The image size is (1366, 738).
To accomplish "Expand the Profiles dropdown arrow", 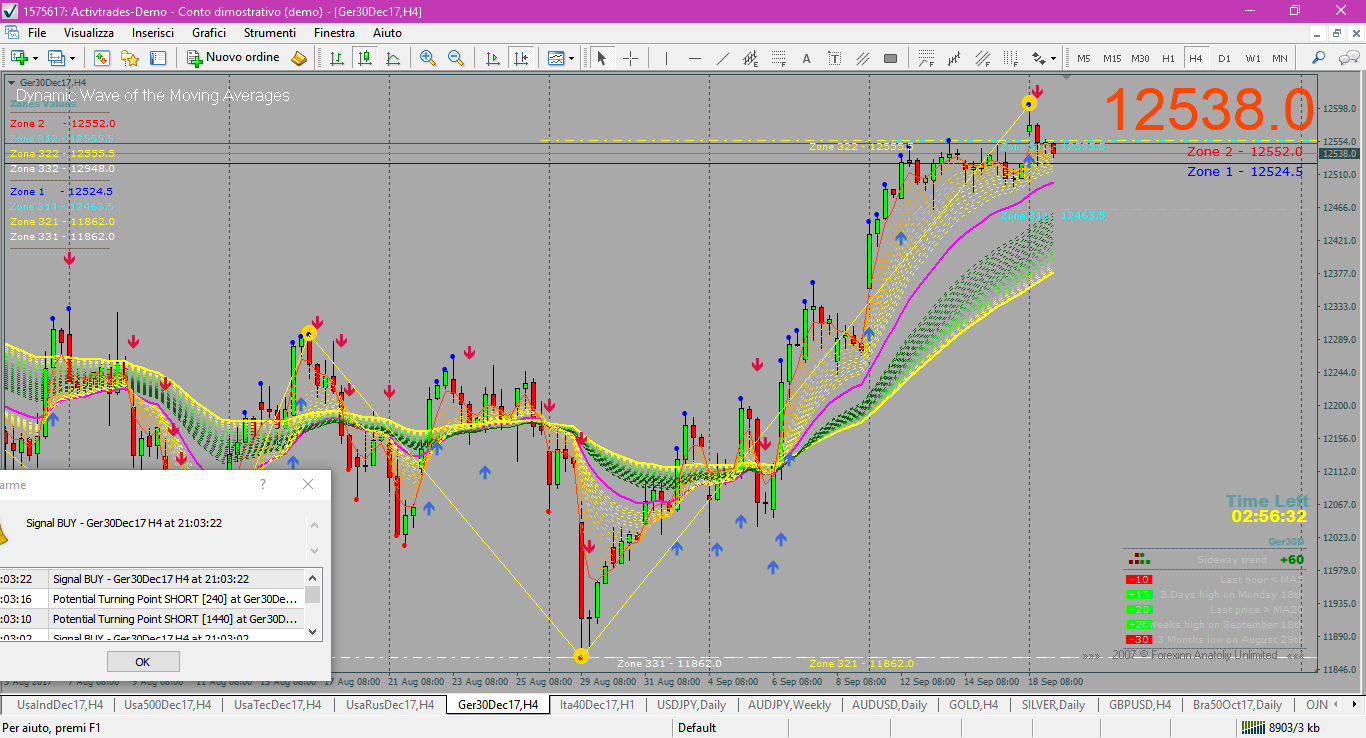I will (72, 58).
